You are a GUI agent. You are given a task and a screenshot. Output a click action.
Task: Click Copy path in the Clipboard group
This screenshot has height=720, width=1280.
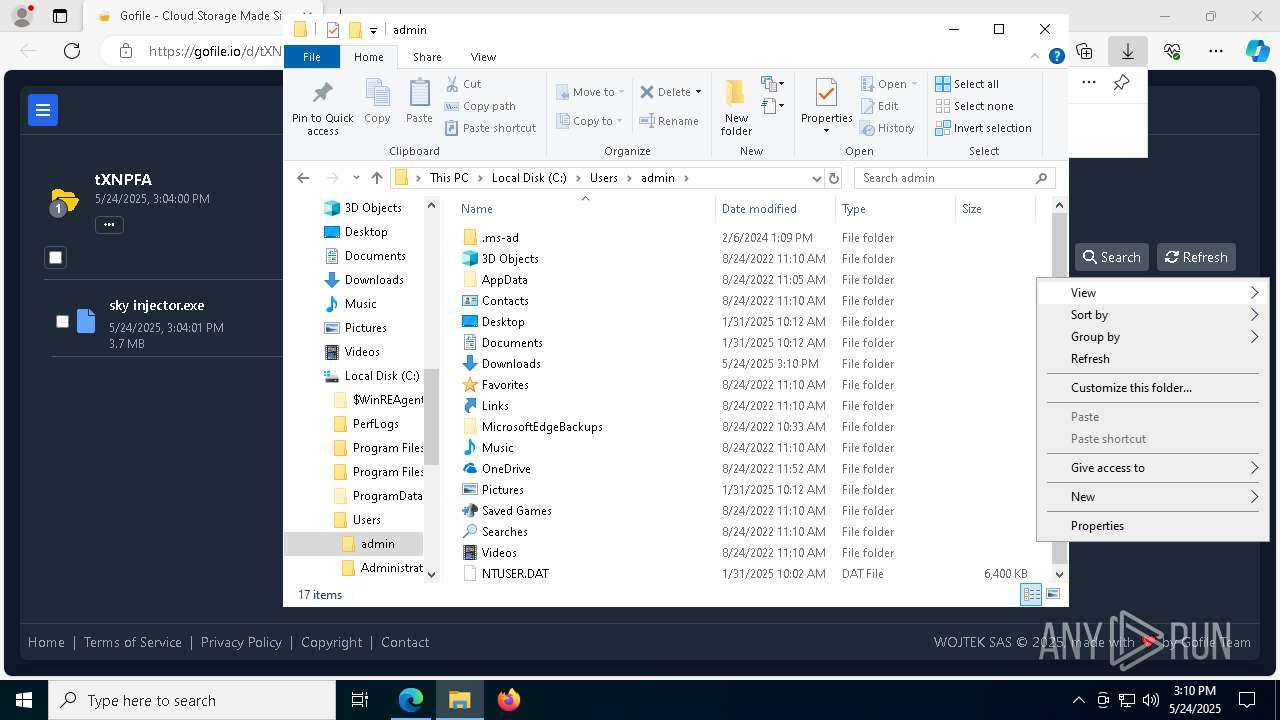[x=480, y=106]
